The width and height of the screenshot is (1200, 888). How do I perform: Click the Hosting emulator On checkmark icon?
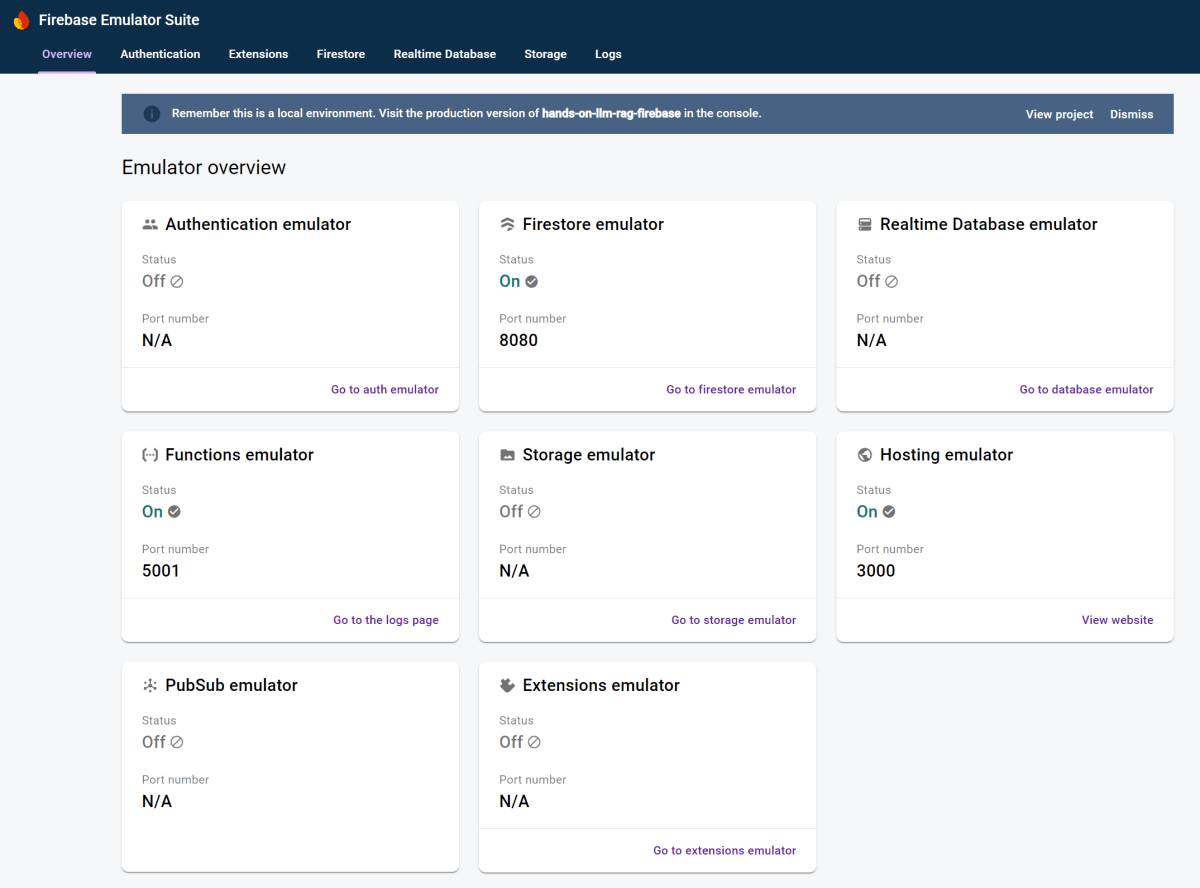coord(889,512)
